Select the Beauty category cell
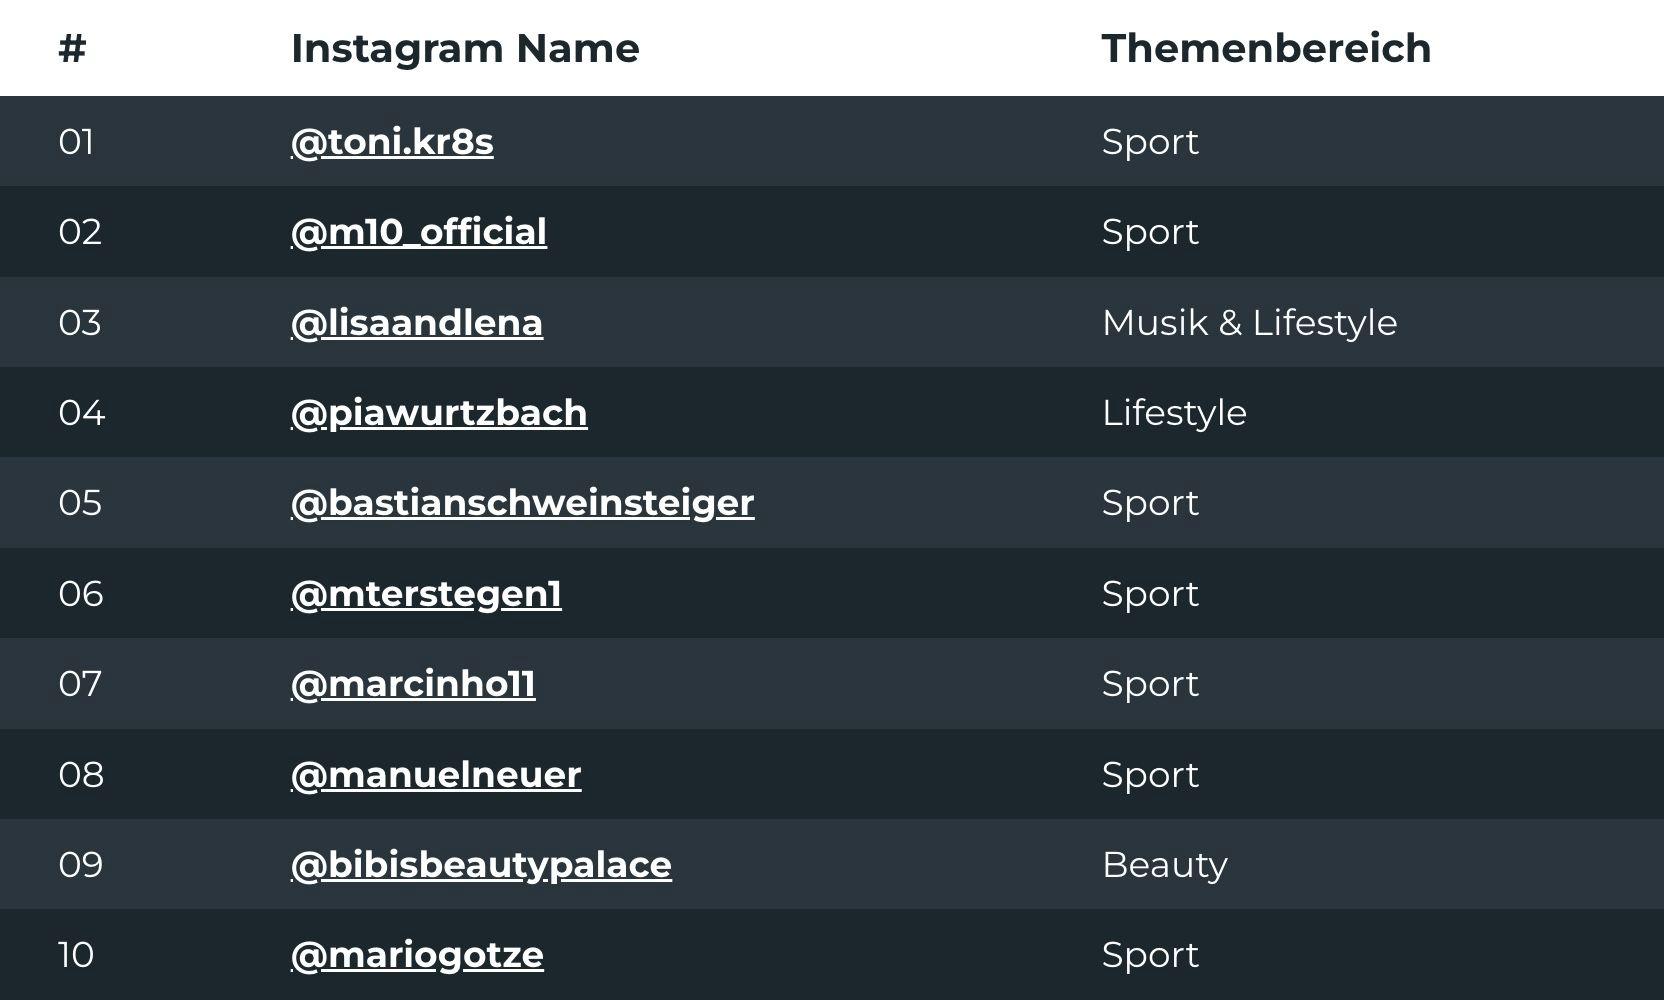The image size is (1664, 1000). [x=1164, y=865]
